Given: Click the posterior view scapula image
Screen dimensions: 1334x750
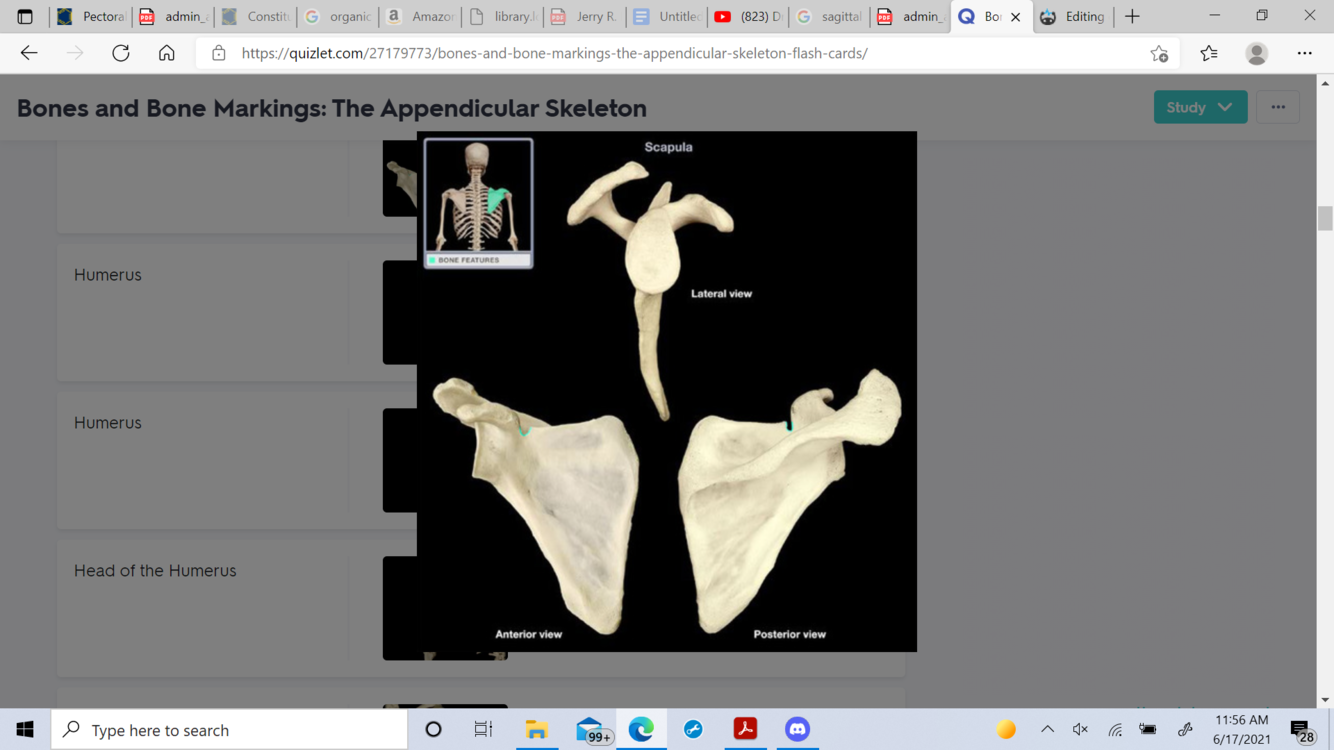Looking at the screenshot, I should click(x=790, y=500).
